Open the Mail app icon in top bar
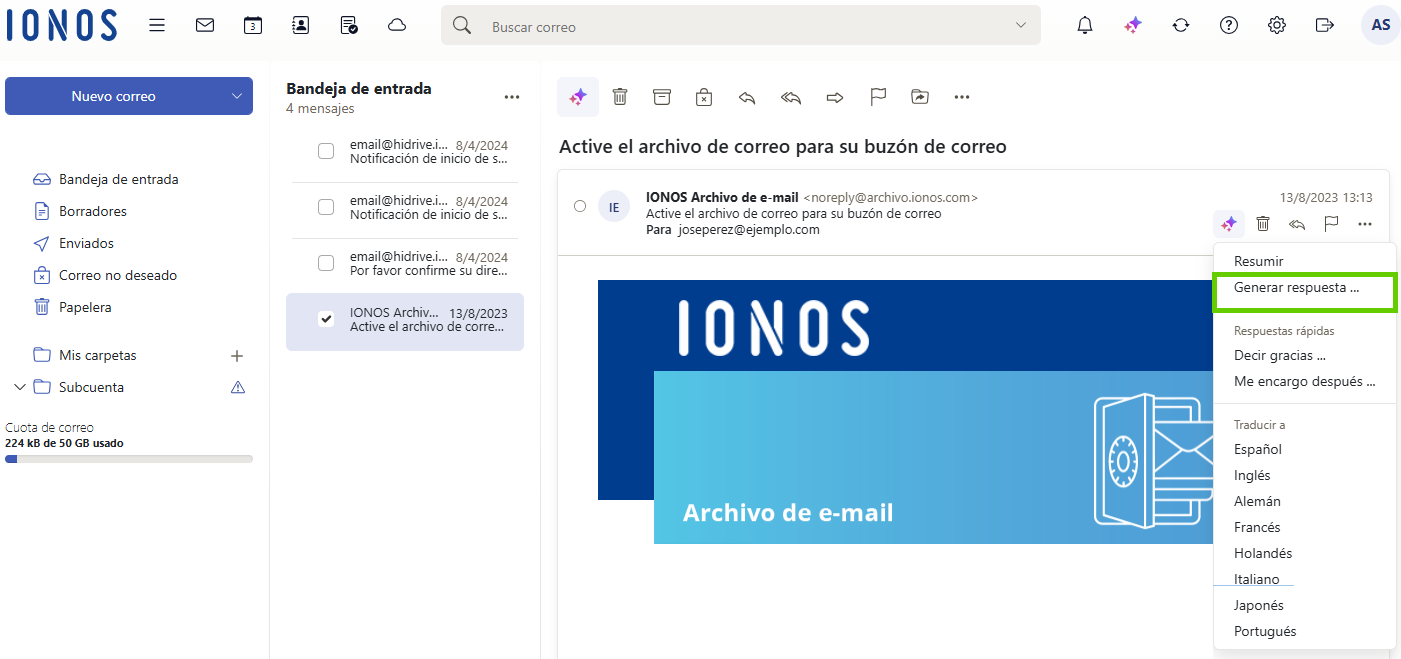Screen dimensions: 1401x659 point(205,25)
